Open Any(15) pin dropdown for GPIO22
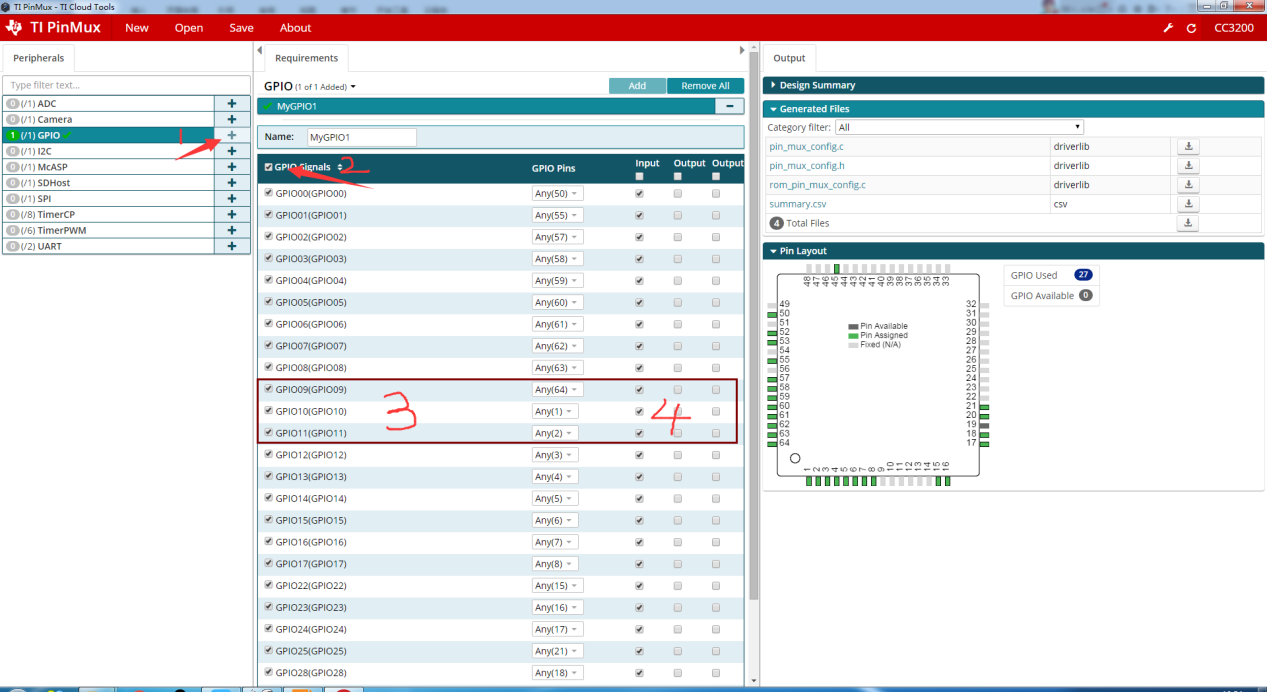1267x692 pixels. [557, 585]
